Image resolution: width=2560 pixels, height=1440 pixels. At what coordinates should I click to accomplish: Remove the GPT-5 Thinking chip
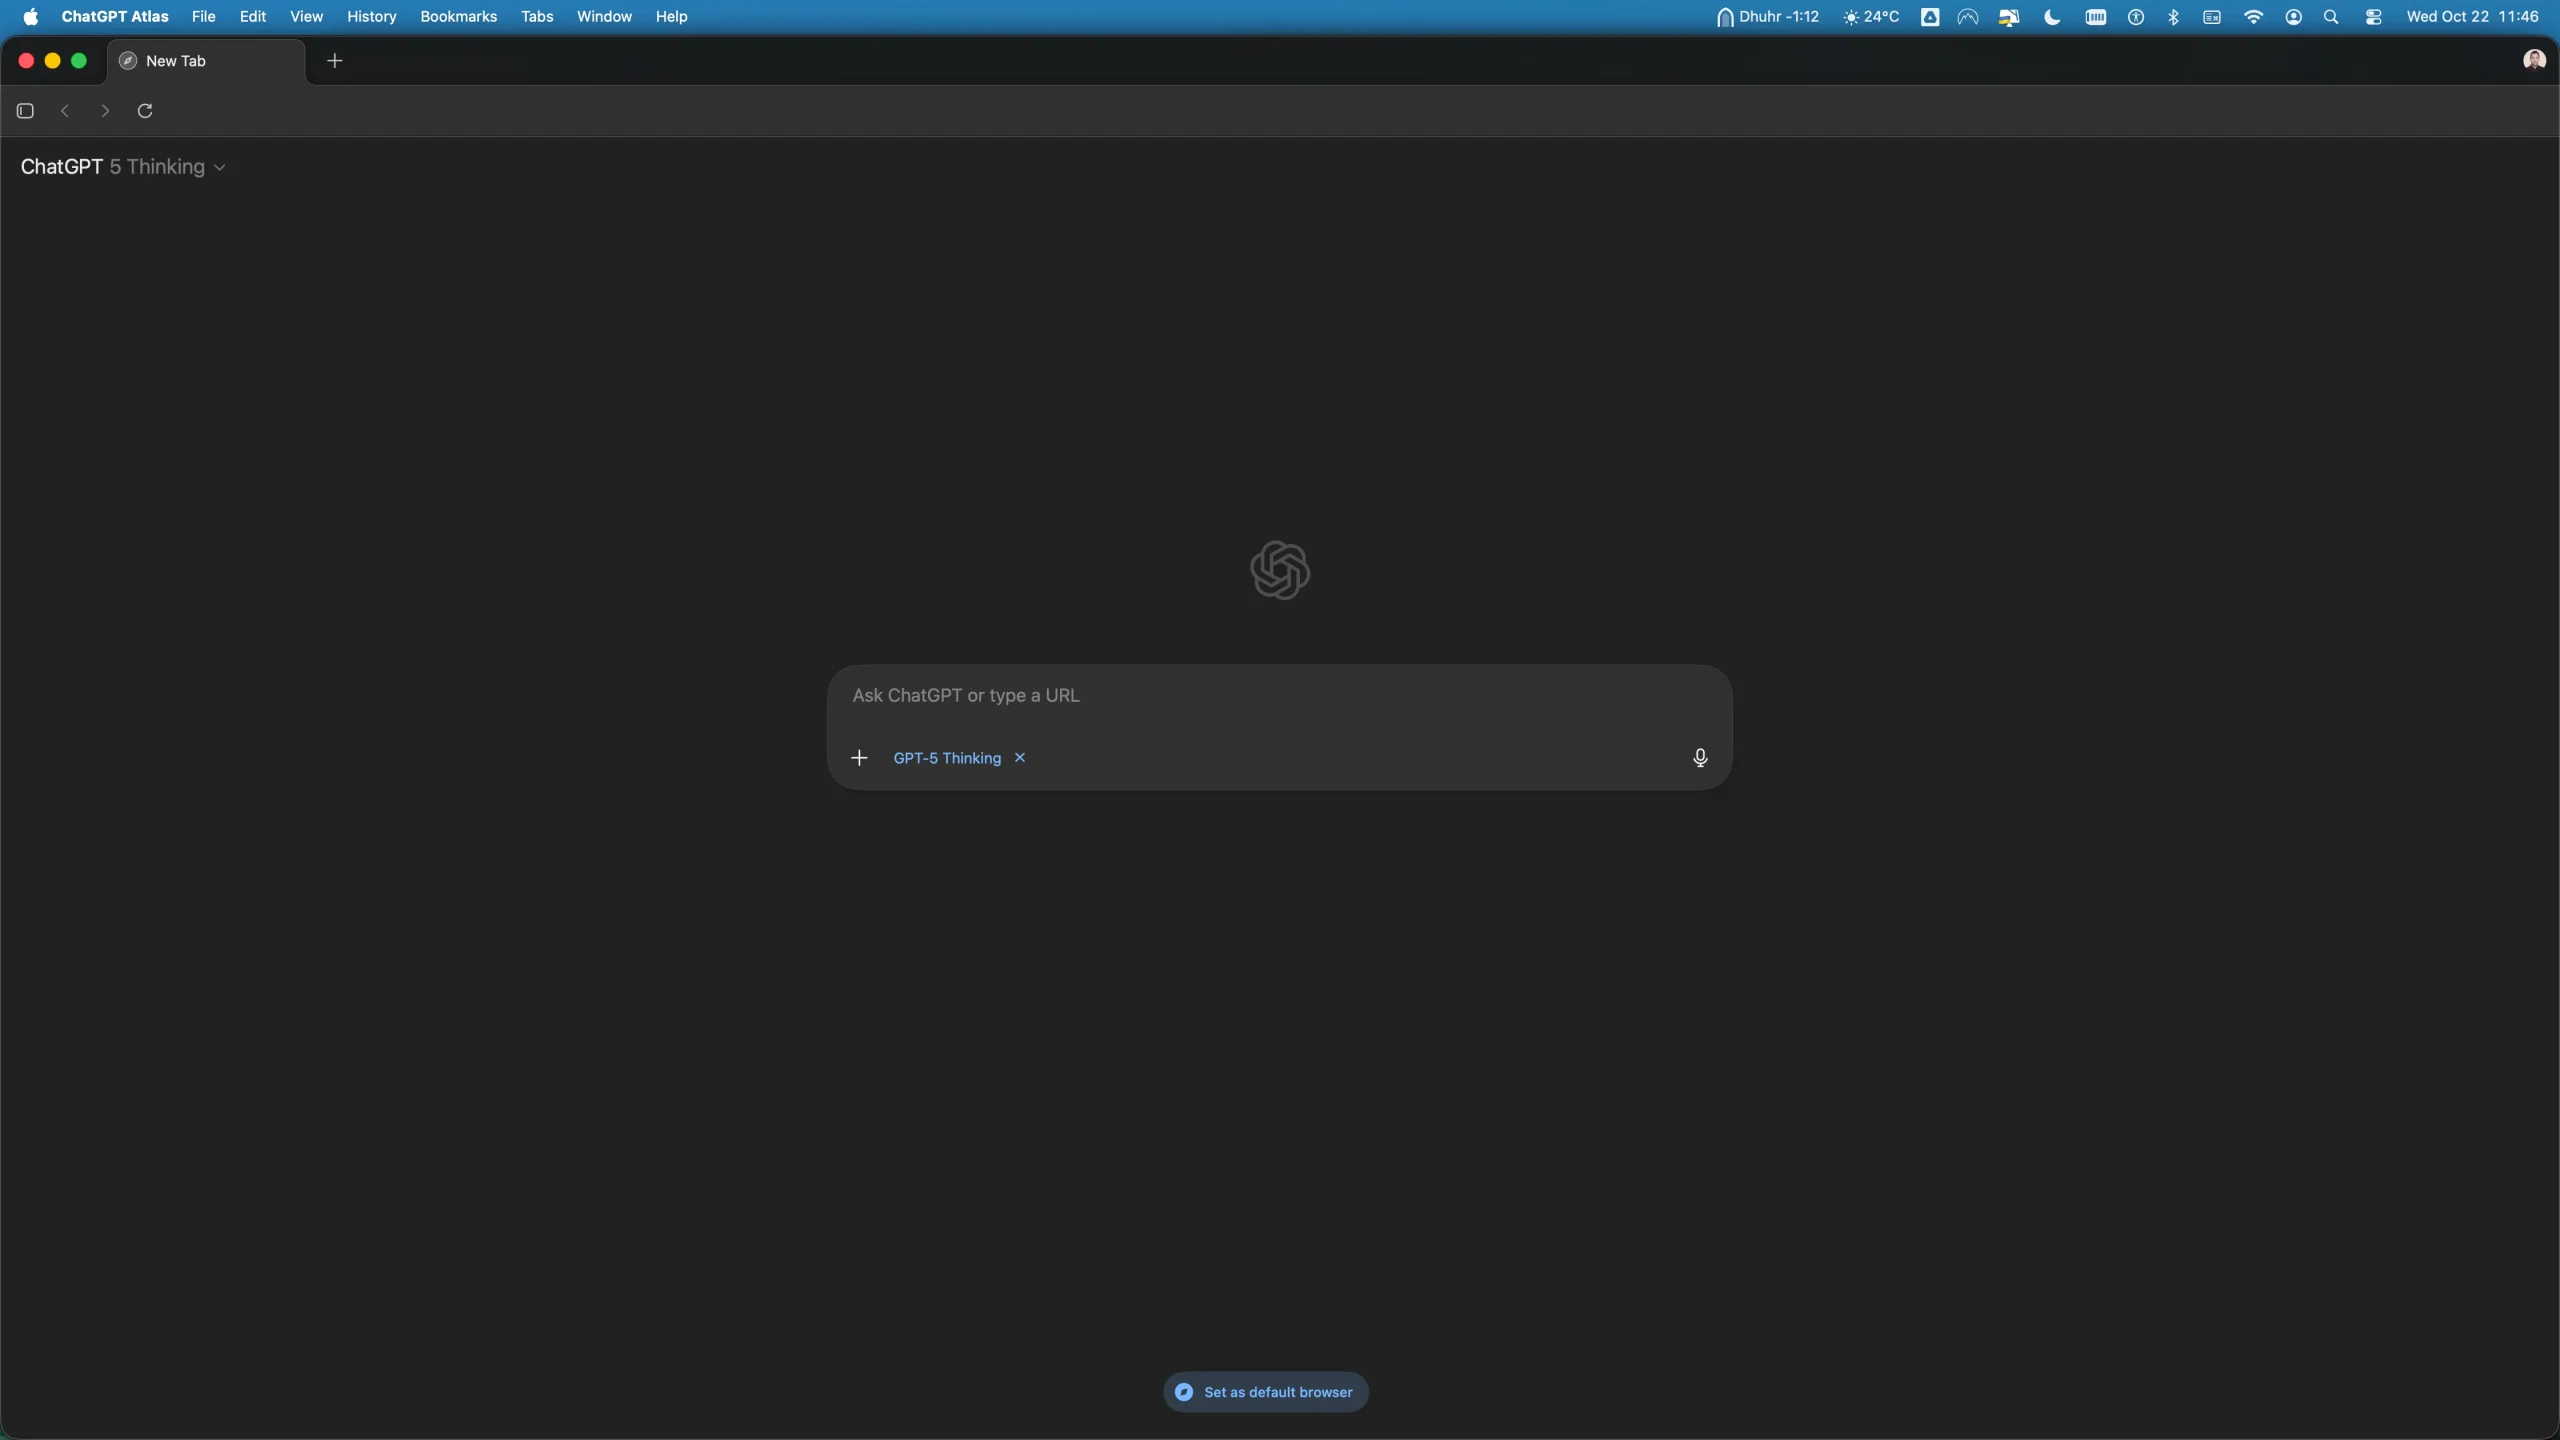[1020, 758]
